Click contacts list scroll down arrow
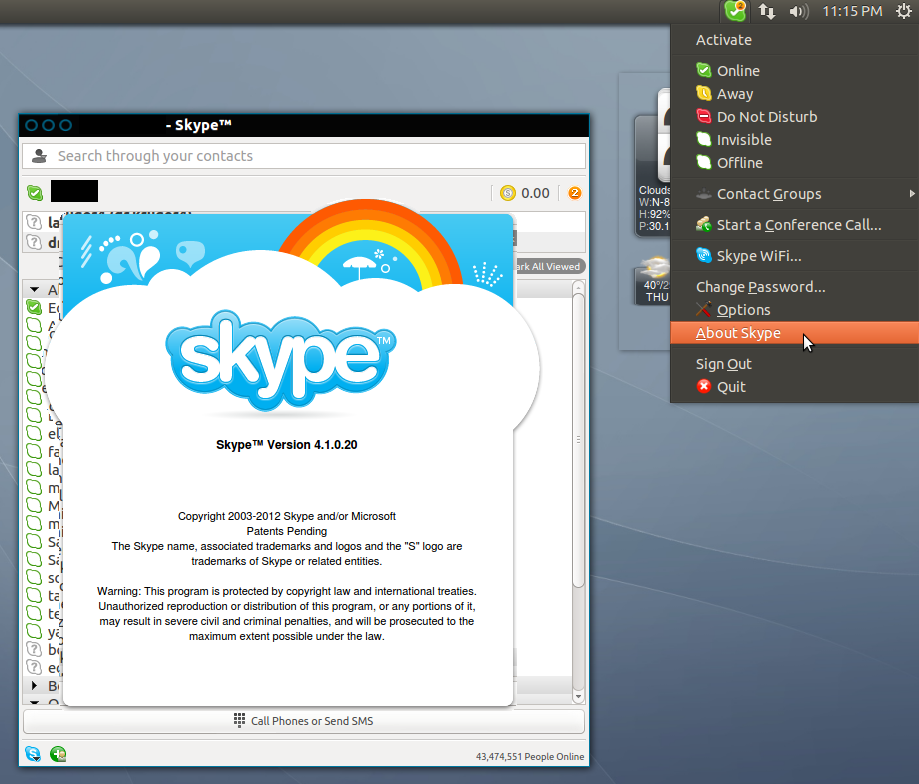The image size is (919, 784). (x=578, y=697)
